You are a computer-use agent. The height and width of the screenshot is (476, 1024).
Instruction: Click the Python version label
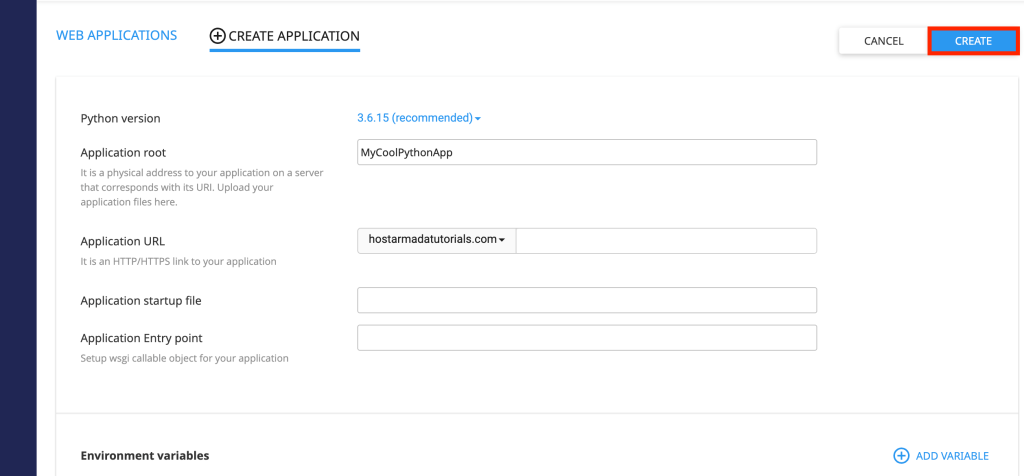[x=120, y=119]
